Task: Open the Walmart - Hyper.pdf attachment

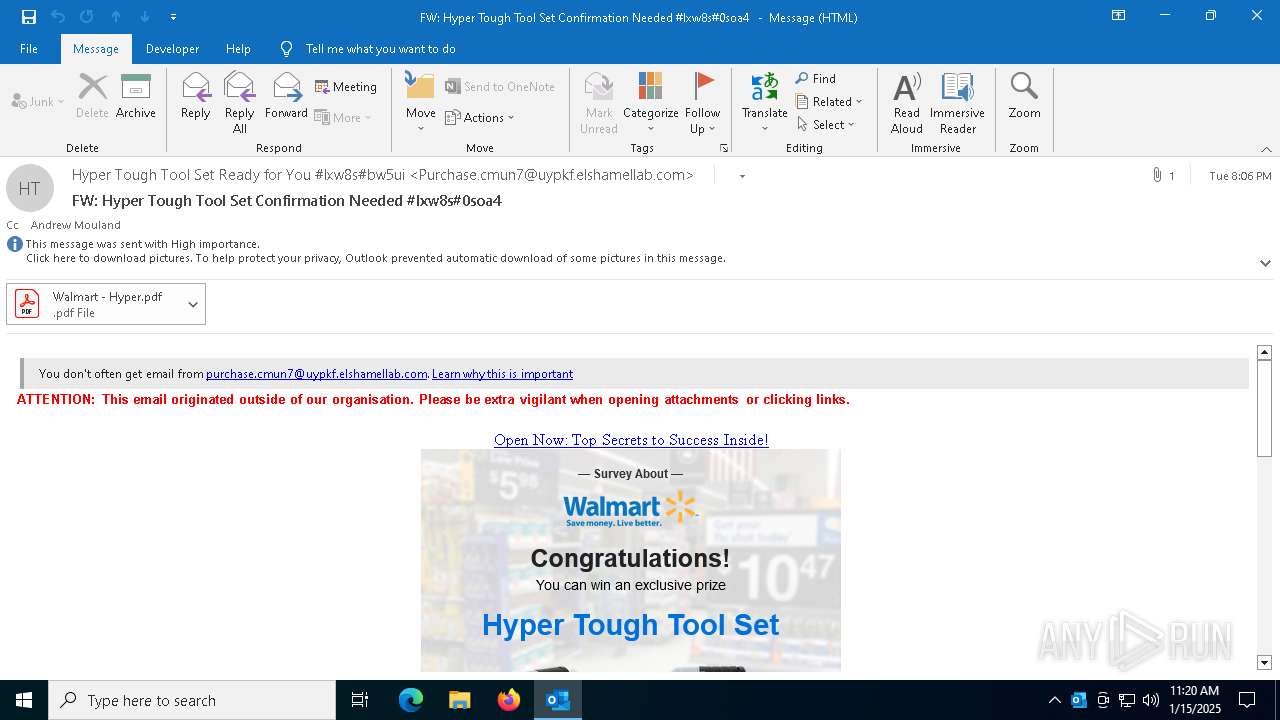Action: 95,304
